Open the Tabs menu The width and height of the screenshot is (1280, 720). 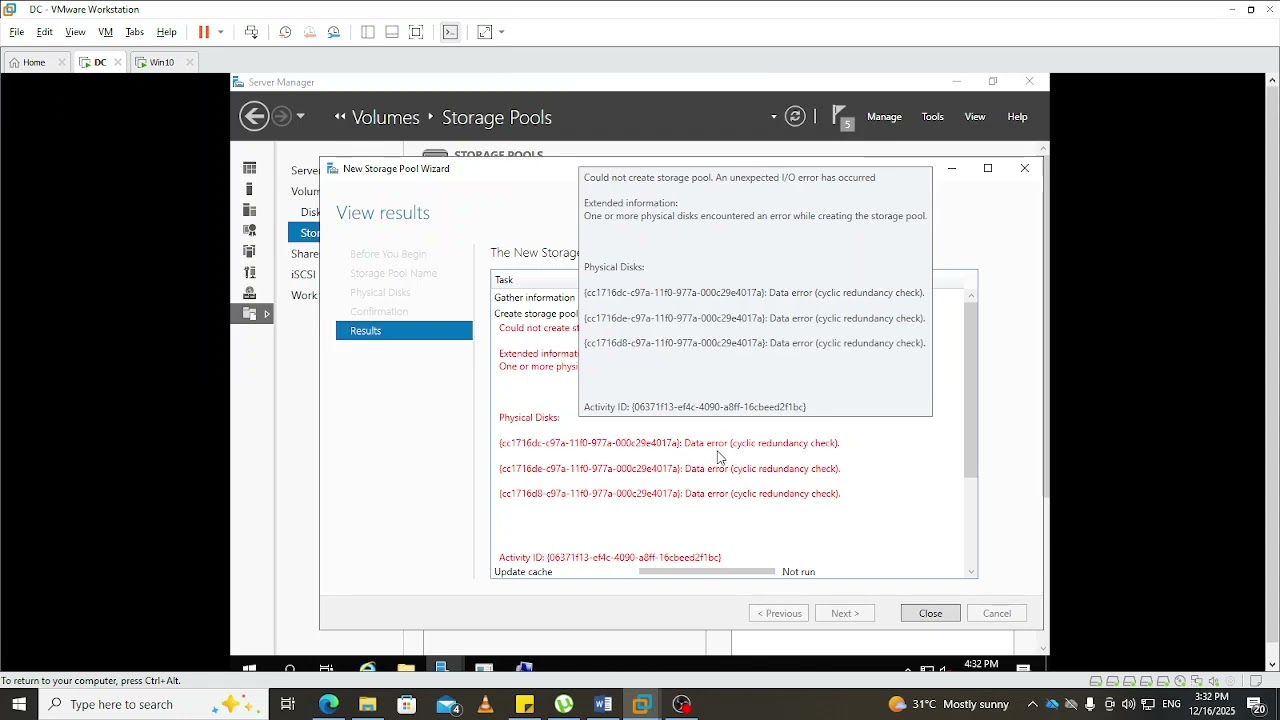[135, 32]
